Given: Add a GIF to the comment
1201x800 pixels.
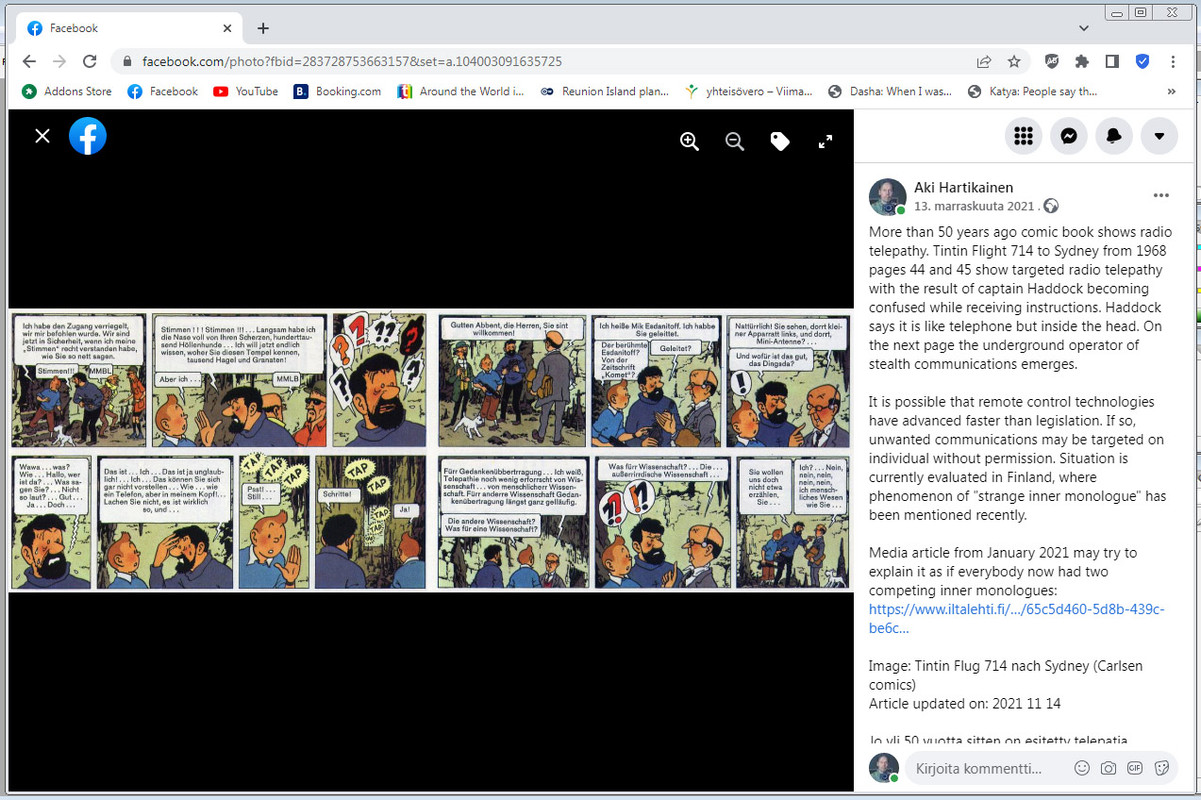Looking at the screenshot, I should tap(1135, 768).
